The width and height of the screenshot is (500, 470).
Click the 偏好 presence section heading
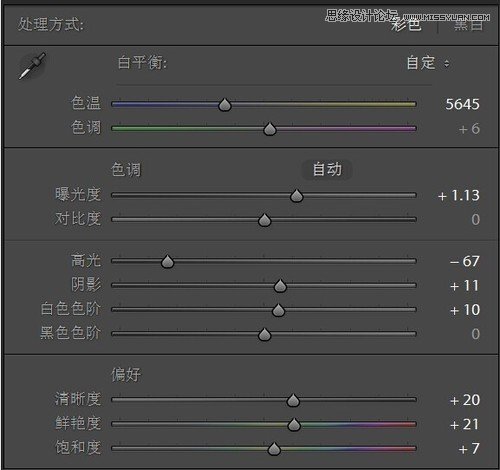point(126,375)
